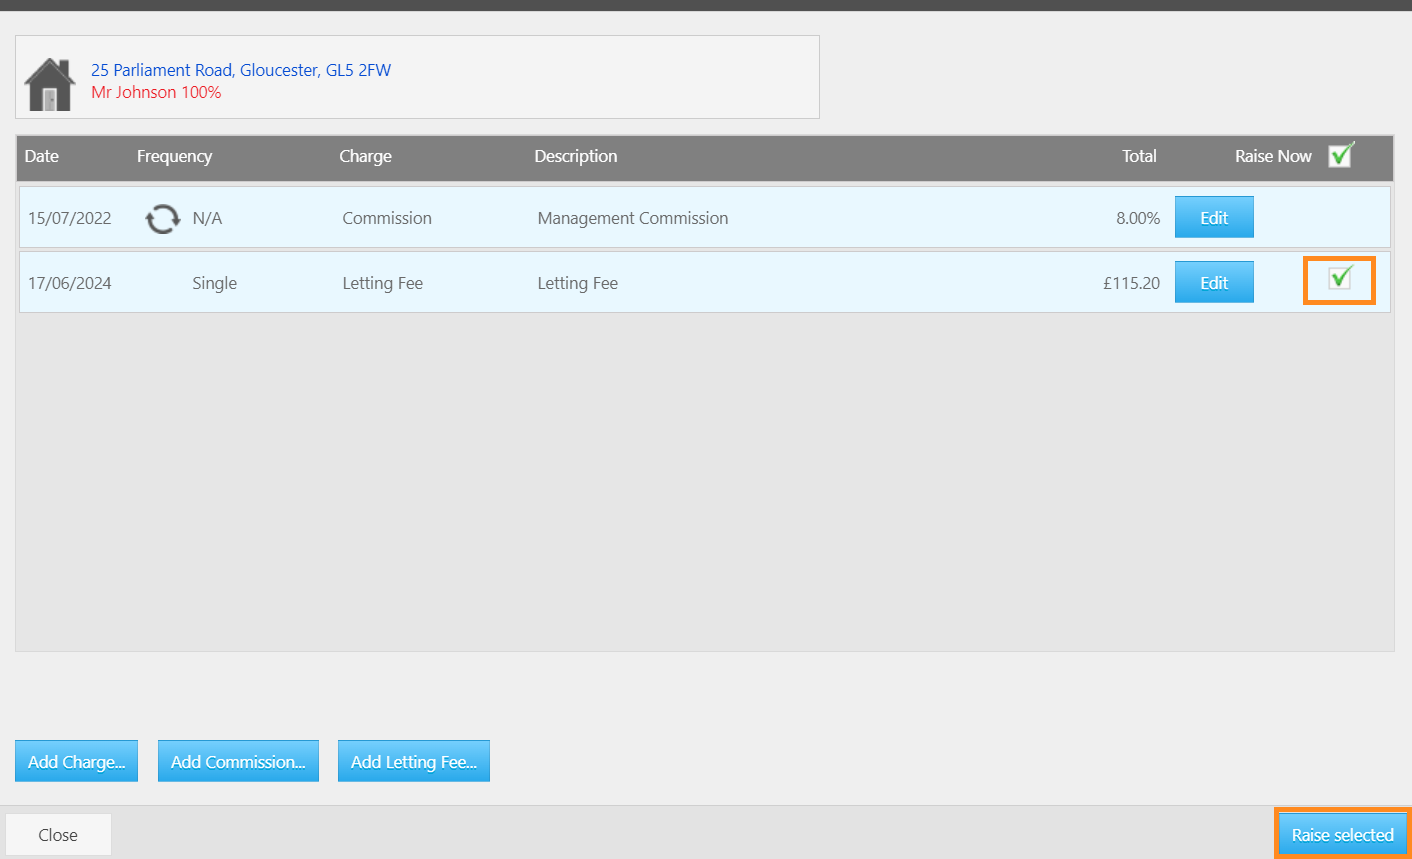
Task: Click the Mr Johnson 100% owner text
Action: [x=156, y=92]
